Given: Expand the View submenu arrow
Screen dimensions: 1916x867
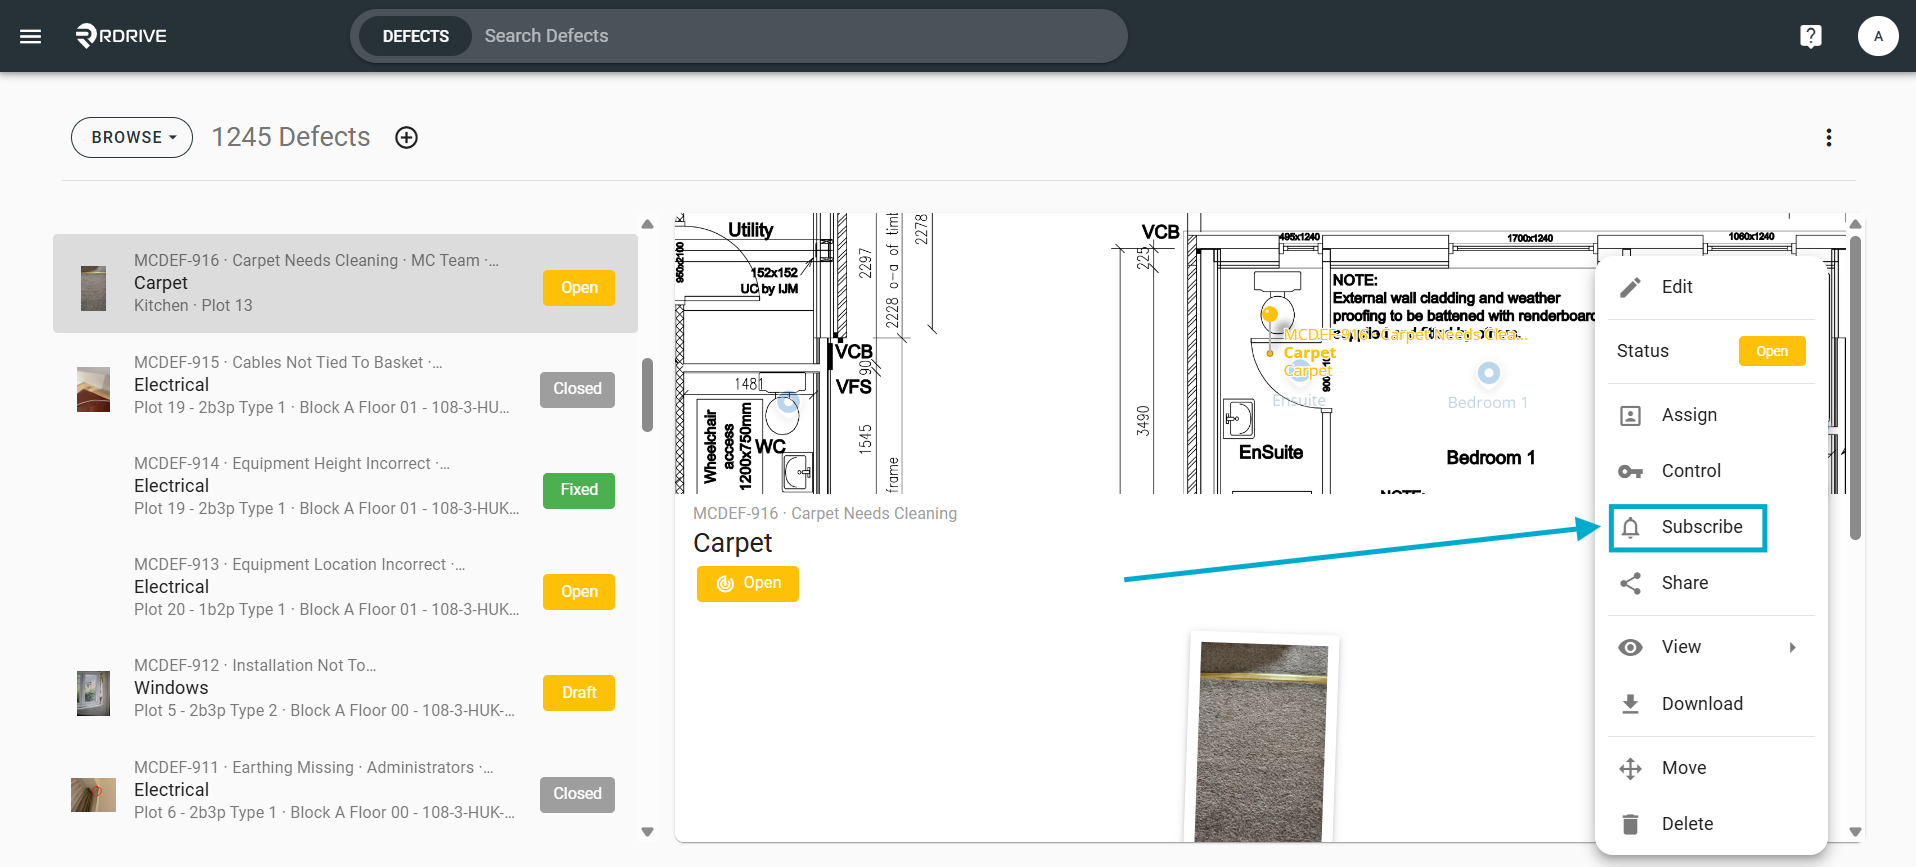Looking at the screenshot, I should coord(1793,647).
